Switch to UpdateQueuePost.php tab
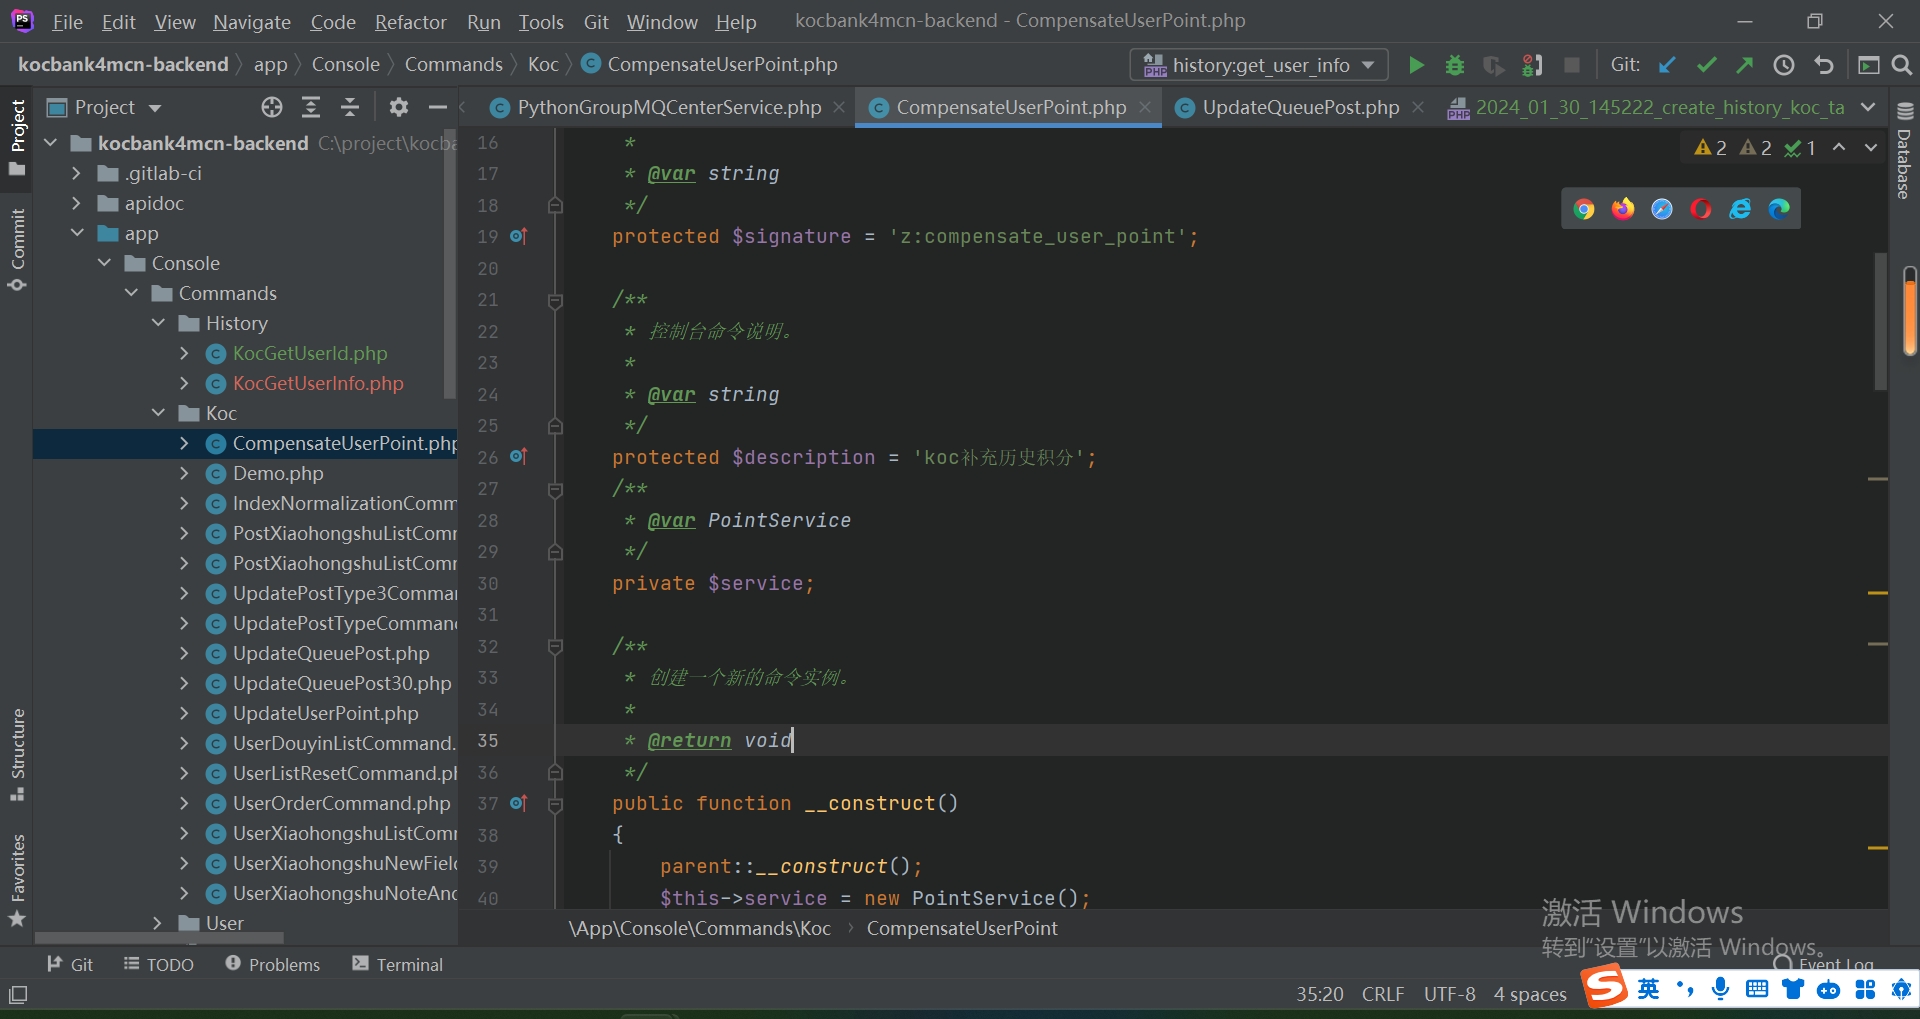Viewport: 1920px width, 1019px height. coord(1300,107)
